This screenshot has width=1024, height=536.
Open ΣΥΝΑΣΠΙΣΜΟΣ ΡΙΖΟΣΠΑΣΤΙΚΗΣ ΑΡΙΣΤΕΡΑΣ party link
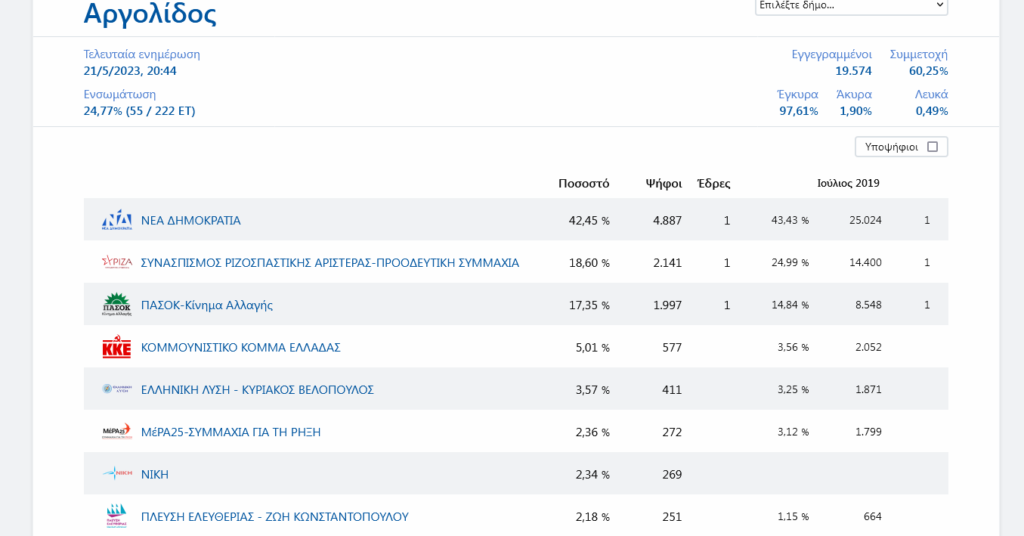tap(330, 263)
